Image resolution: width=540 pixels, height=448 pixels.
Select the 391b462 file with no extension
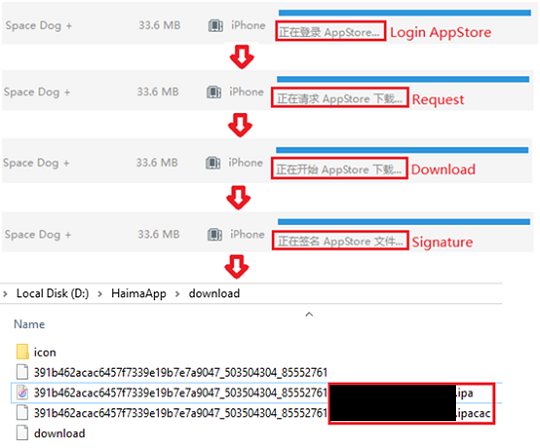click(x=180, y=372)
